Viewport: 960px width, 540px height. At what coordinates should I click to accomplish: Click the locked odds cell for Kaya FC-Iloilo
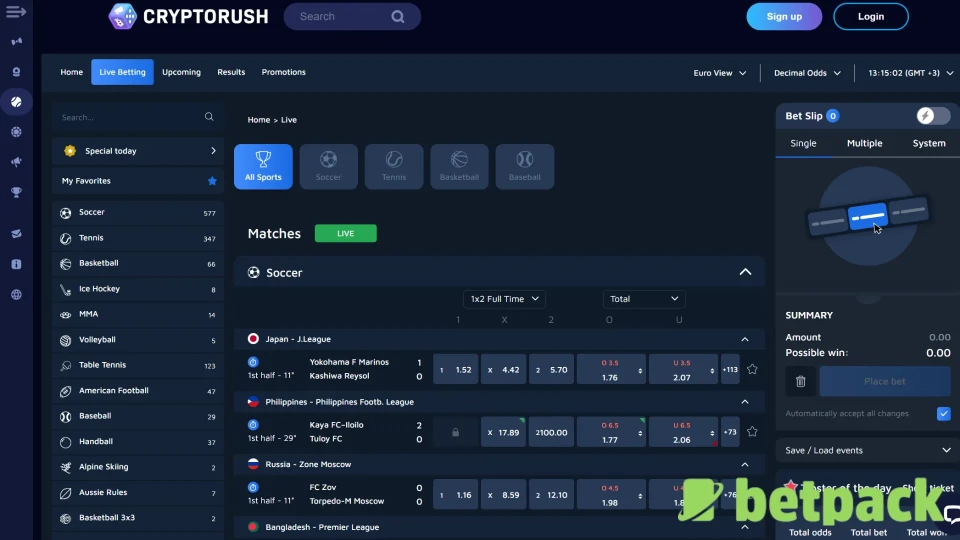click(456, 432)
